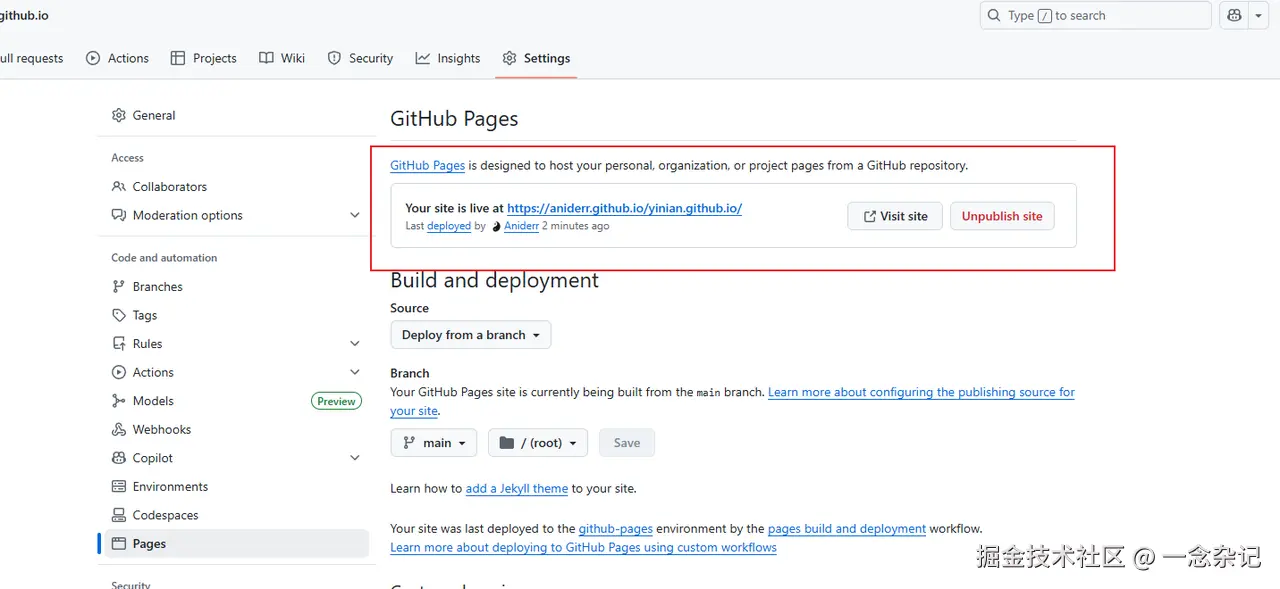Click the Branches git icon
Viewport: 1280px width, 589px height.
(x=119, y=286)
